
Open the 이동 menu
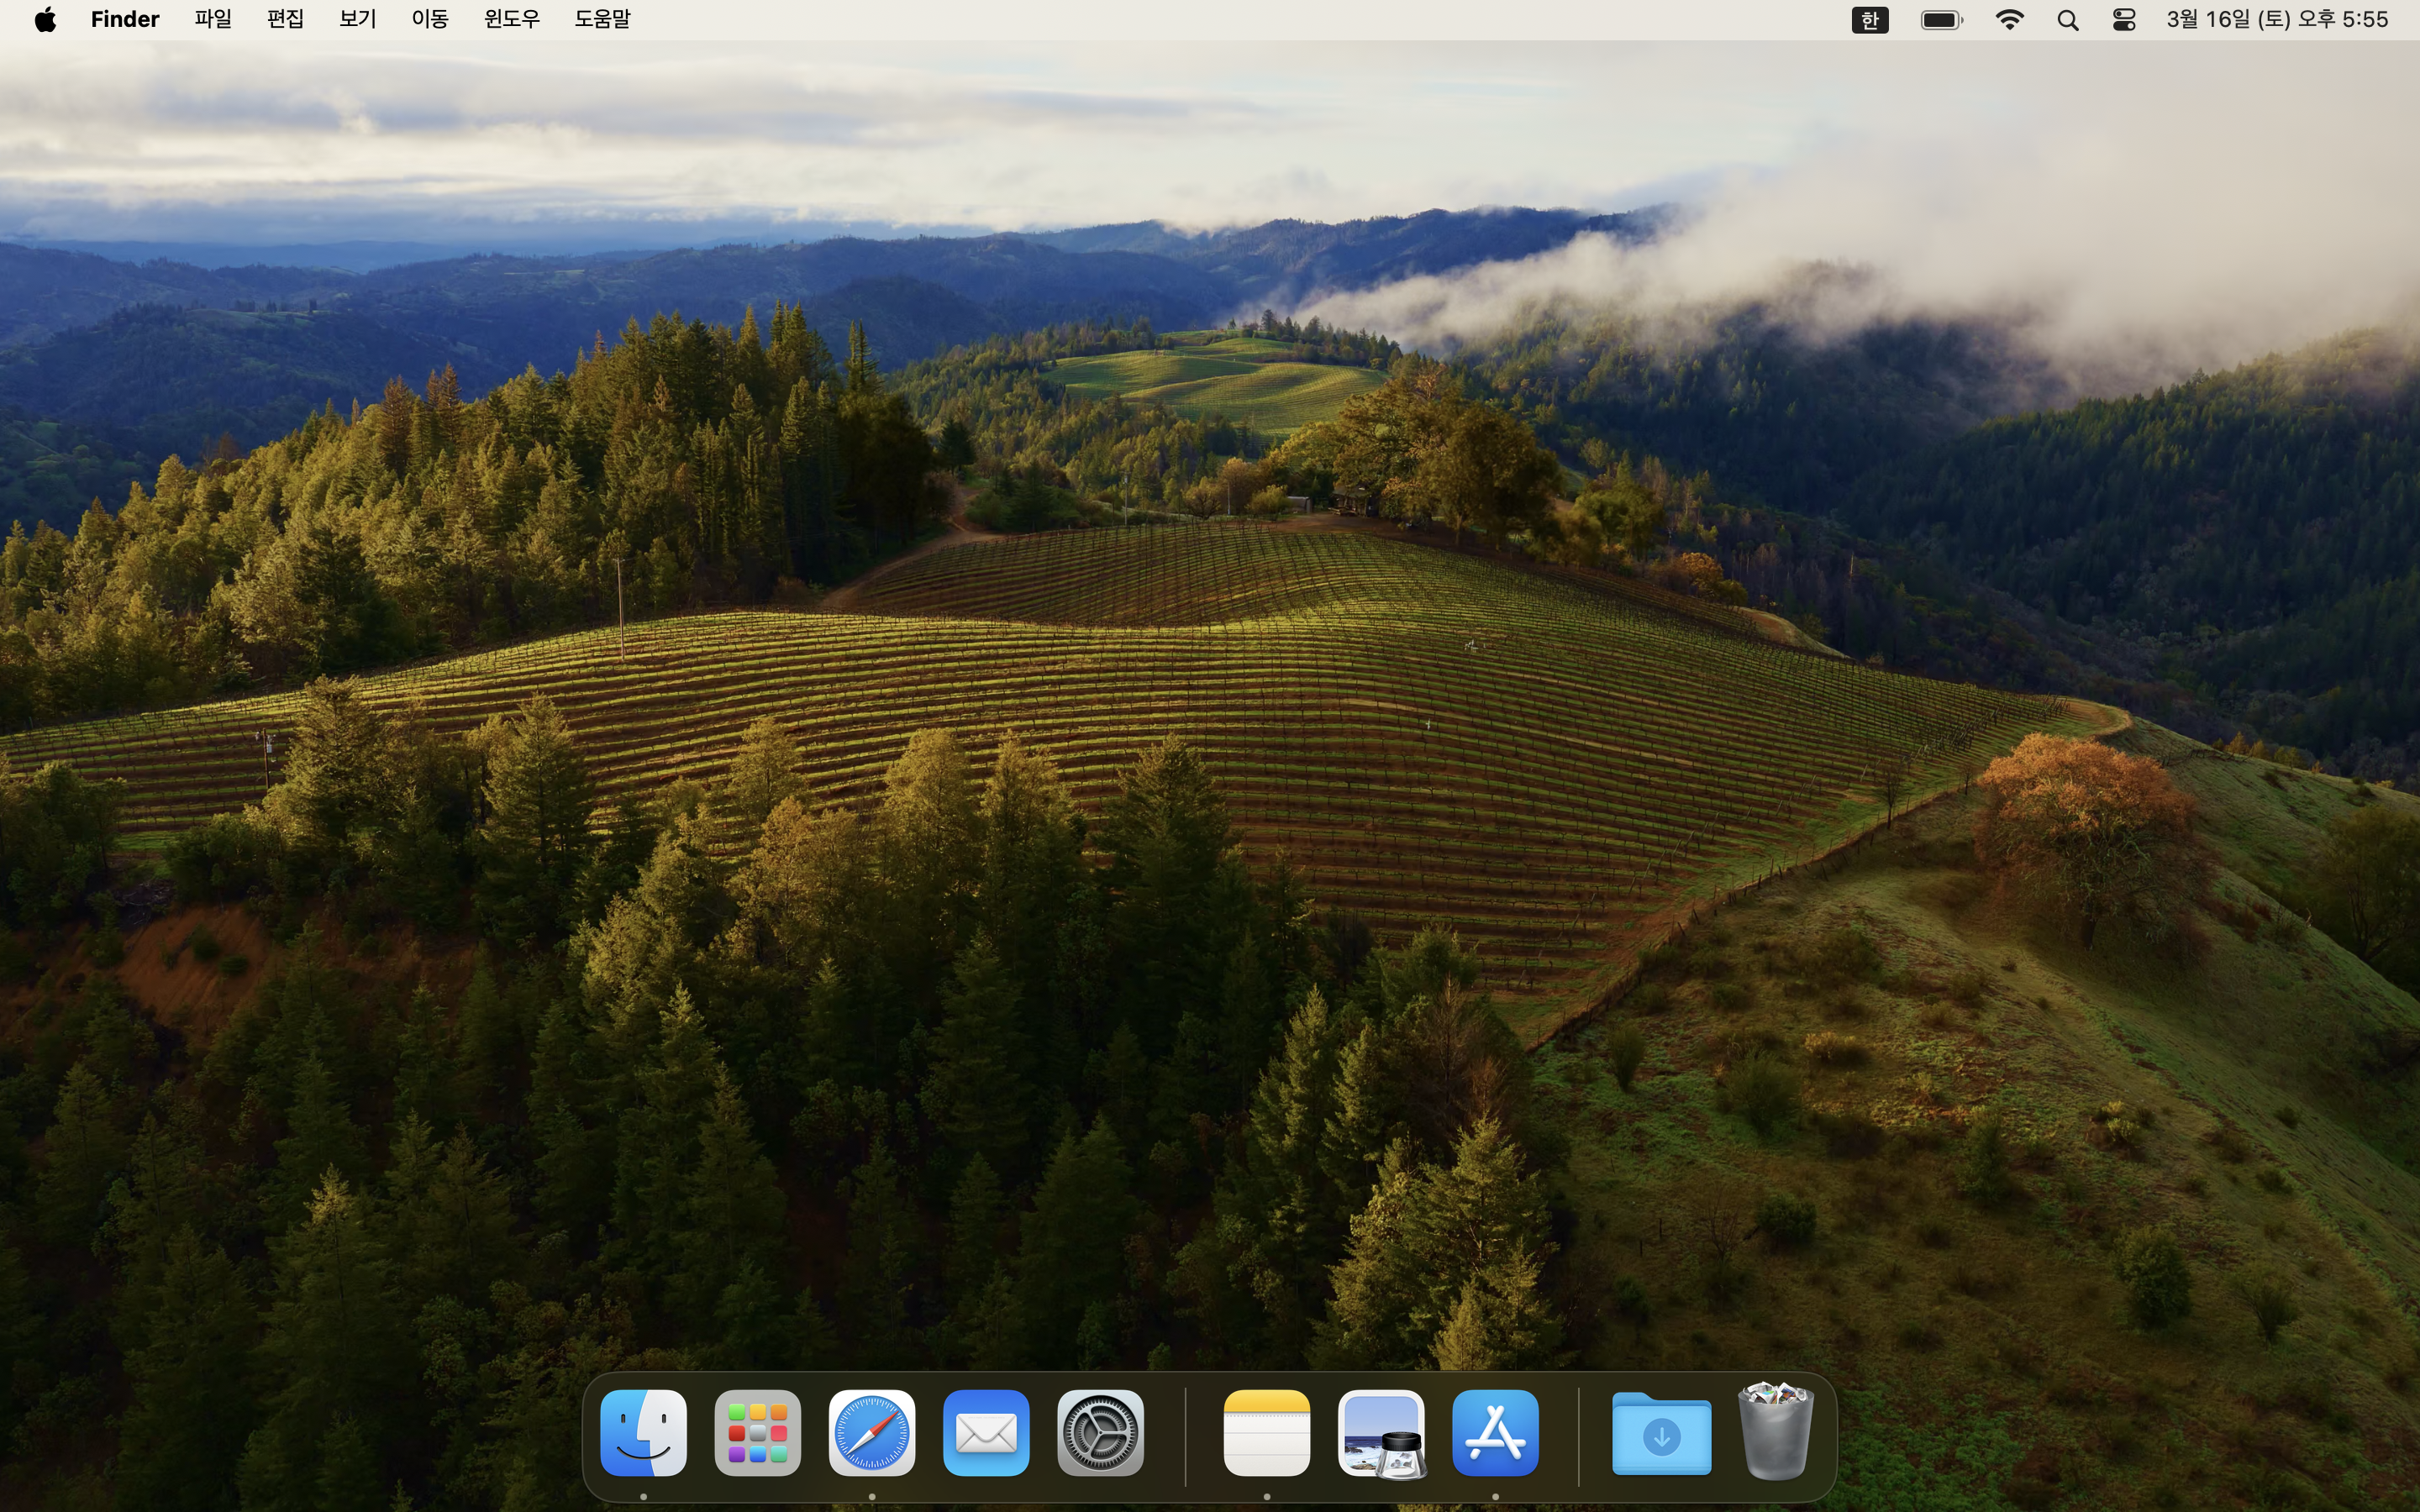point(430,19)
